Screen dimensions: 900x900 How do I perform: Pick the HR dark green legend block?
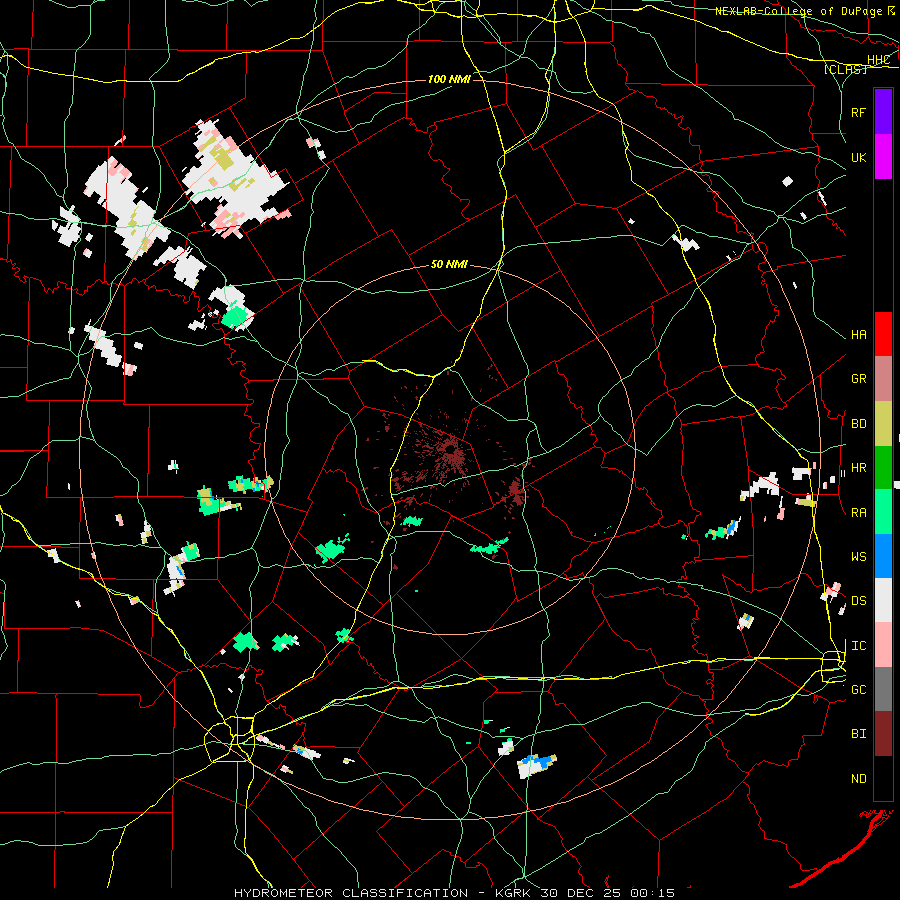tap(883, 468)
